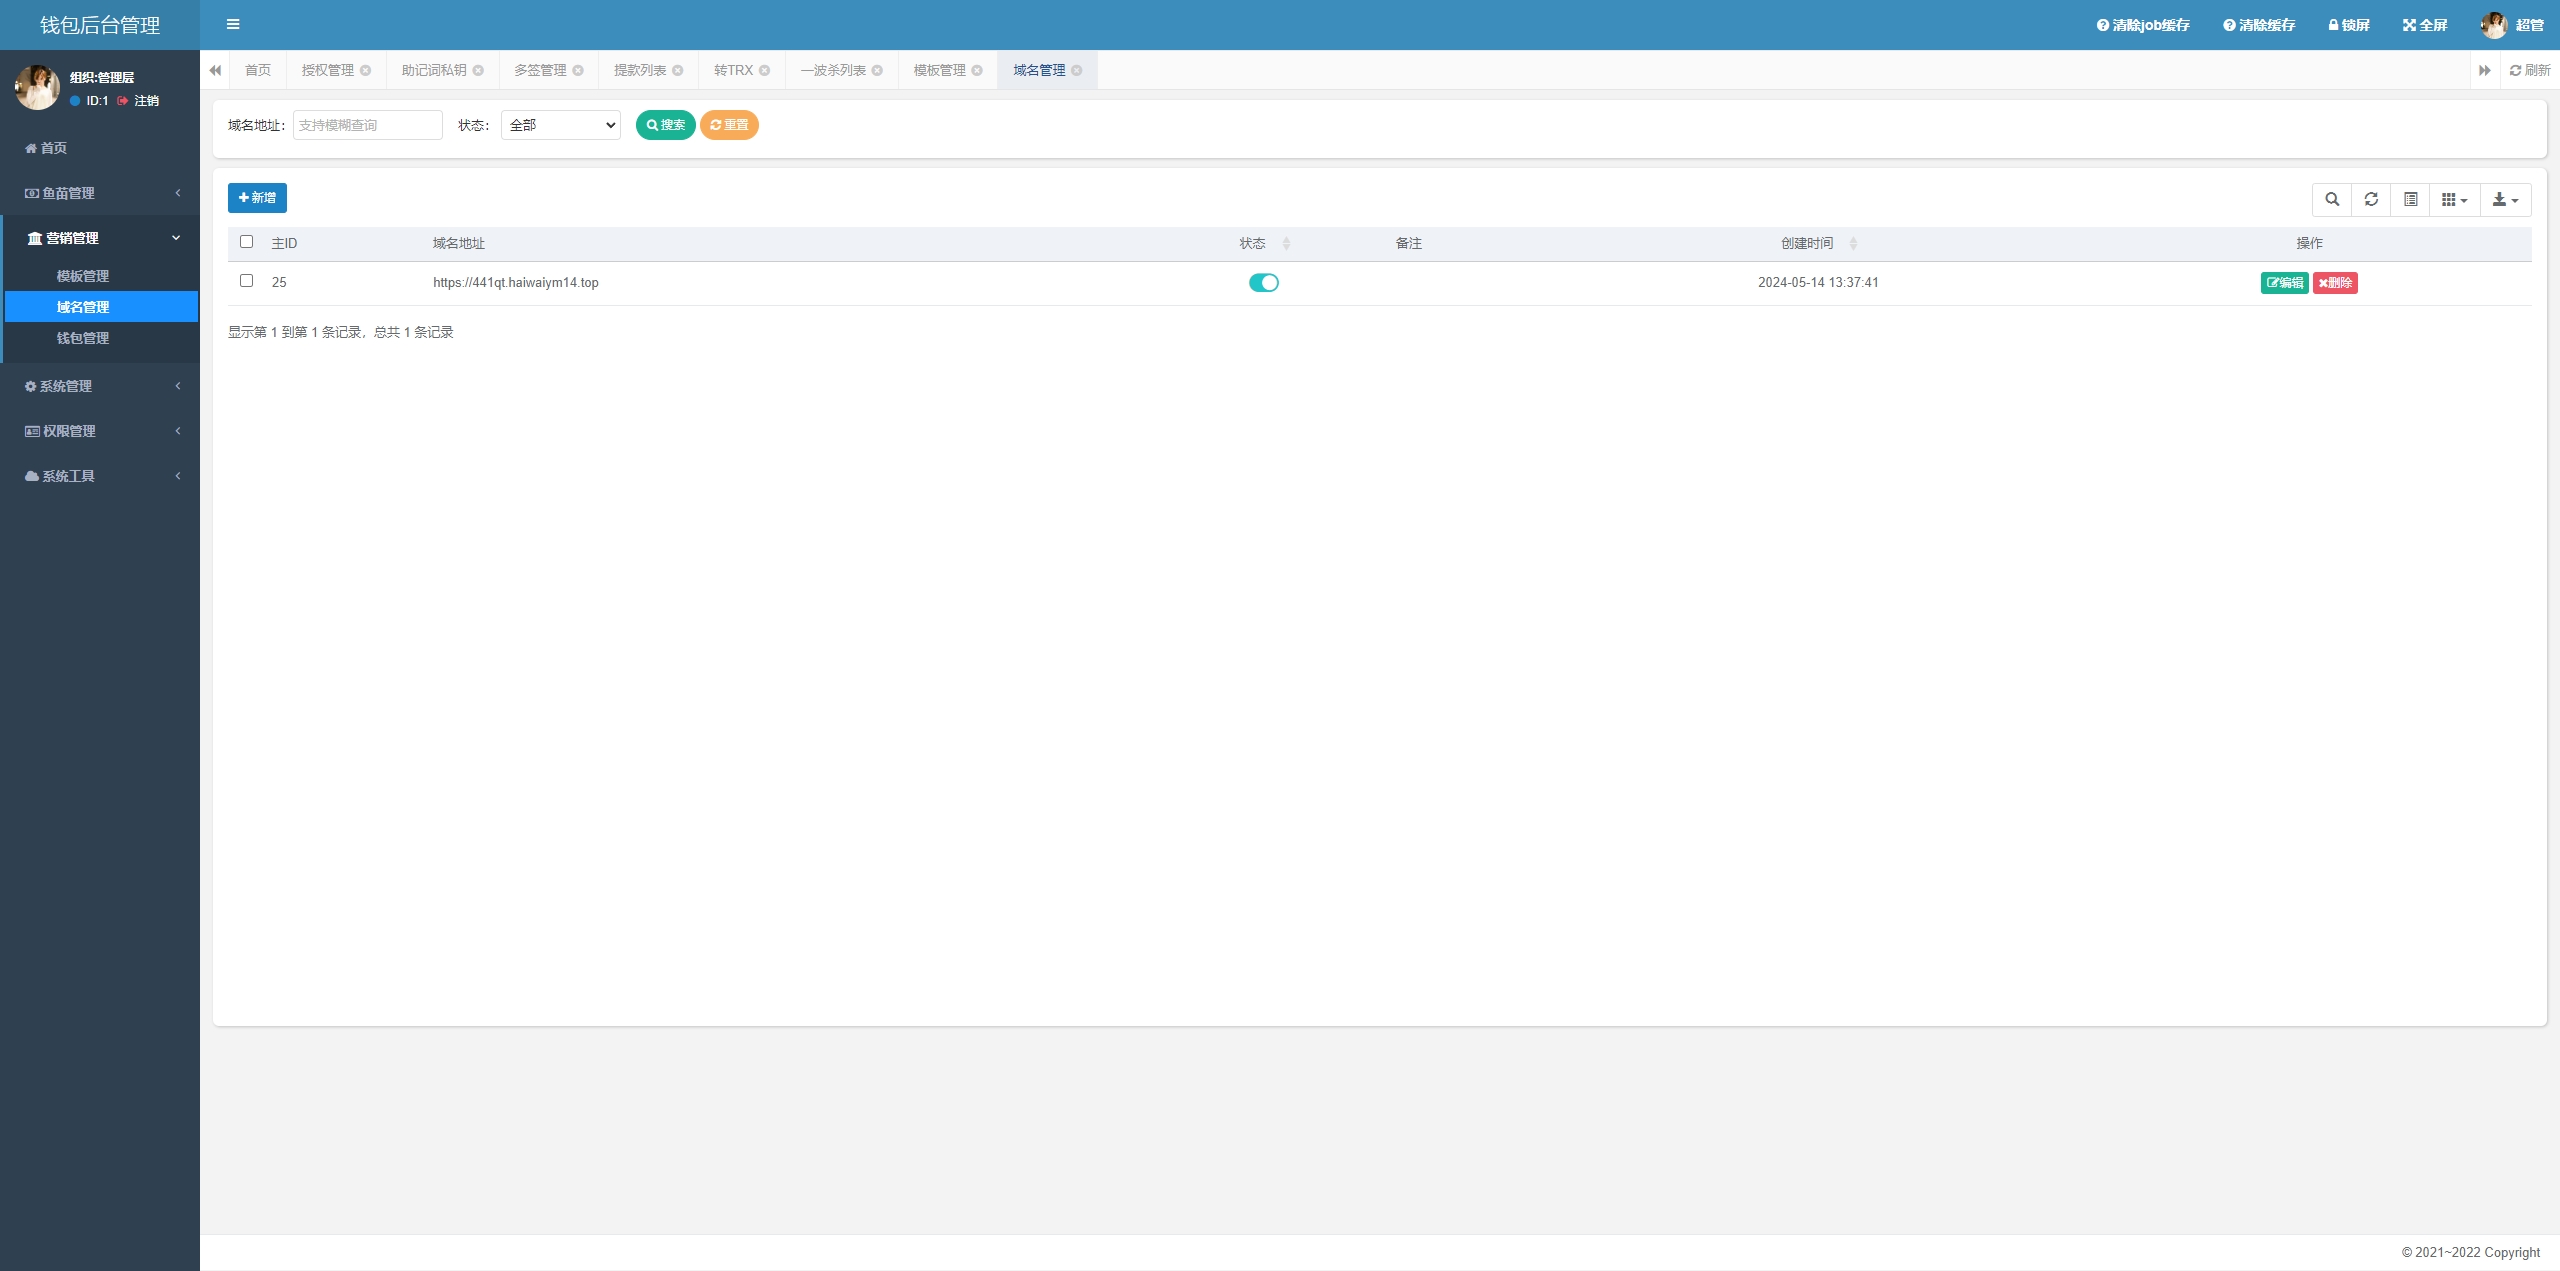Close the 授权管理 tab
This screenshot has width=2560, height=1271.
(x=366, y=70)
